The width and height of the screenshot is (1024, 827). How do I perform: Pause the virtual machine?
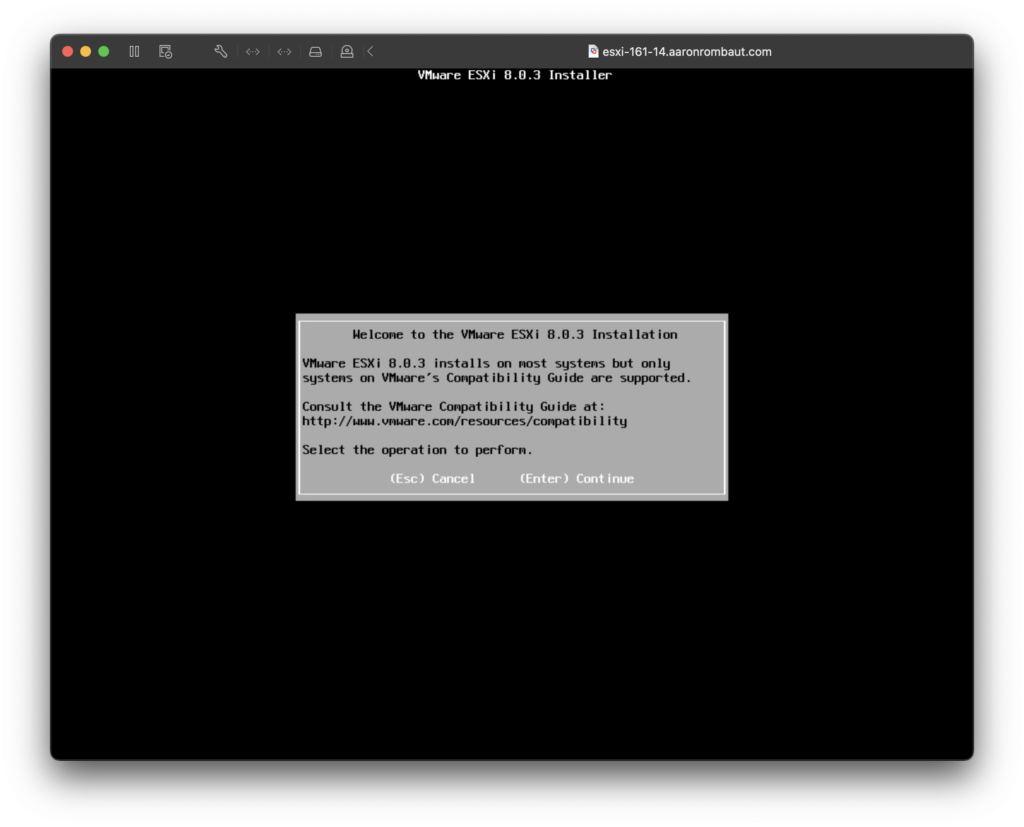pyautogui.click(x=134, y=52)
